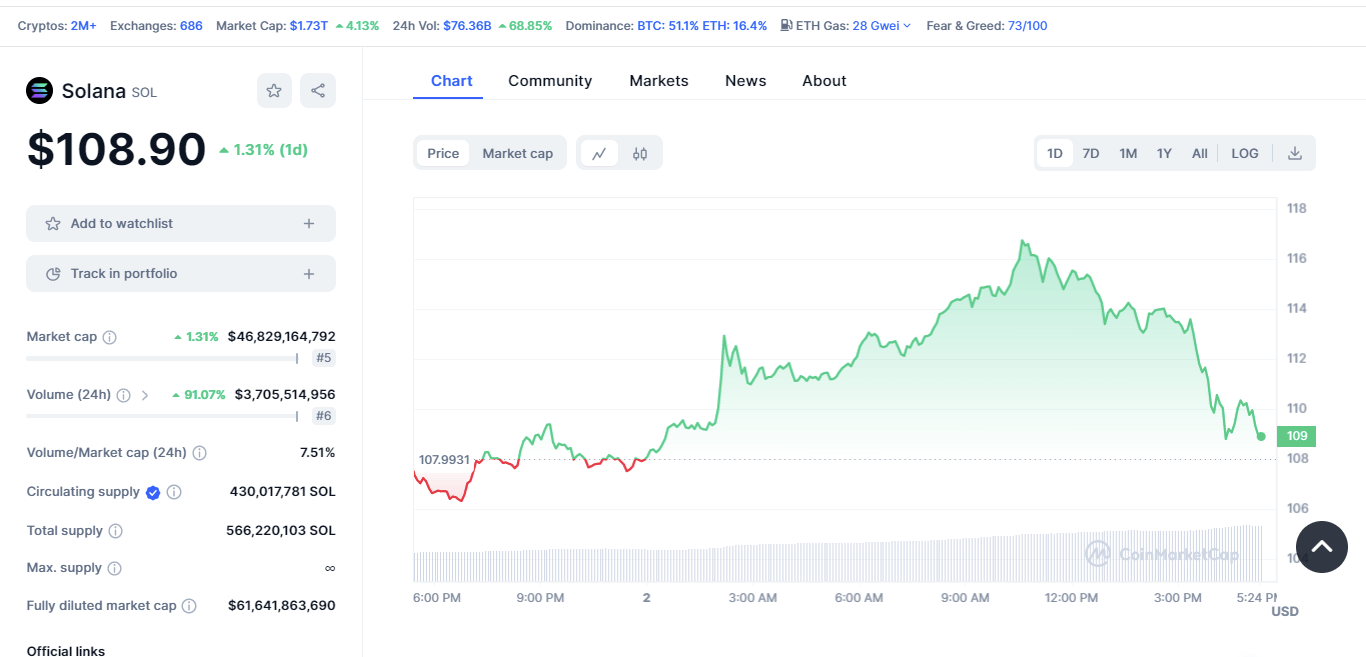Star Solana as a favorite
The height and width of the screenshot is (657, 1366).
(x=274, y=91)
